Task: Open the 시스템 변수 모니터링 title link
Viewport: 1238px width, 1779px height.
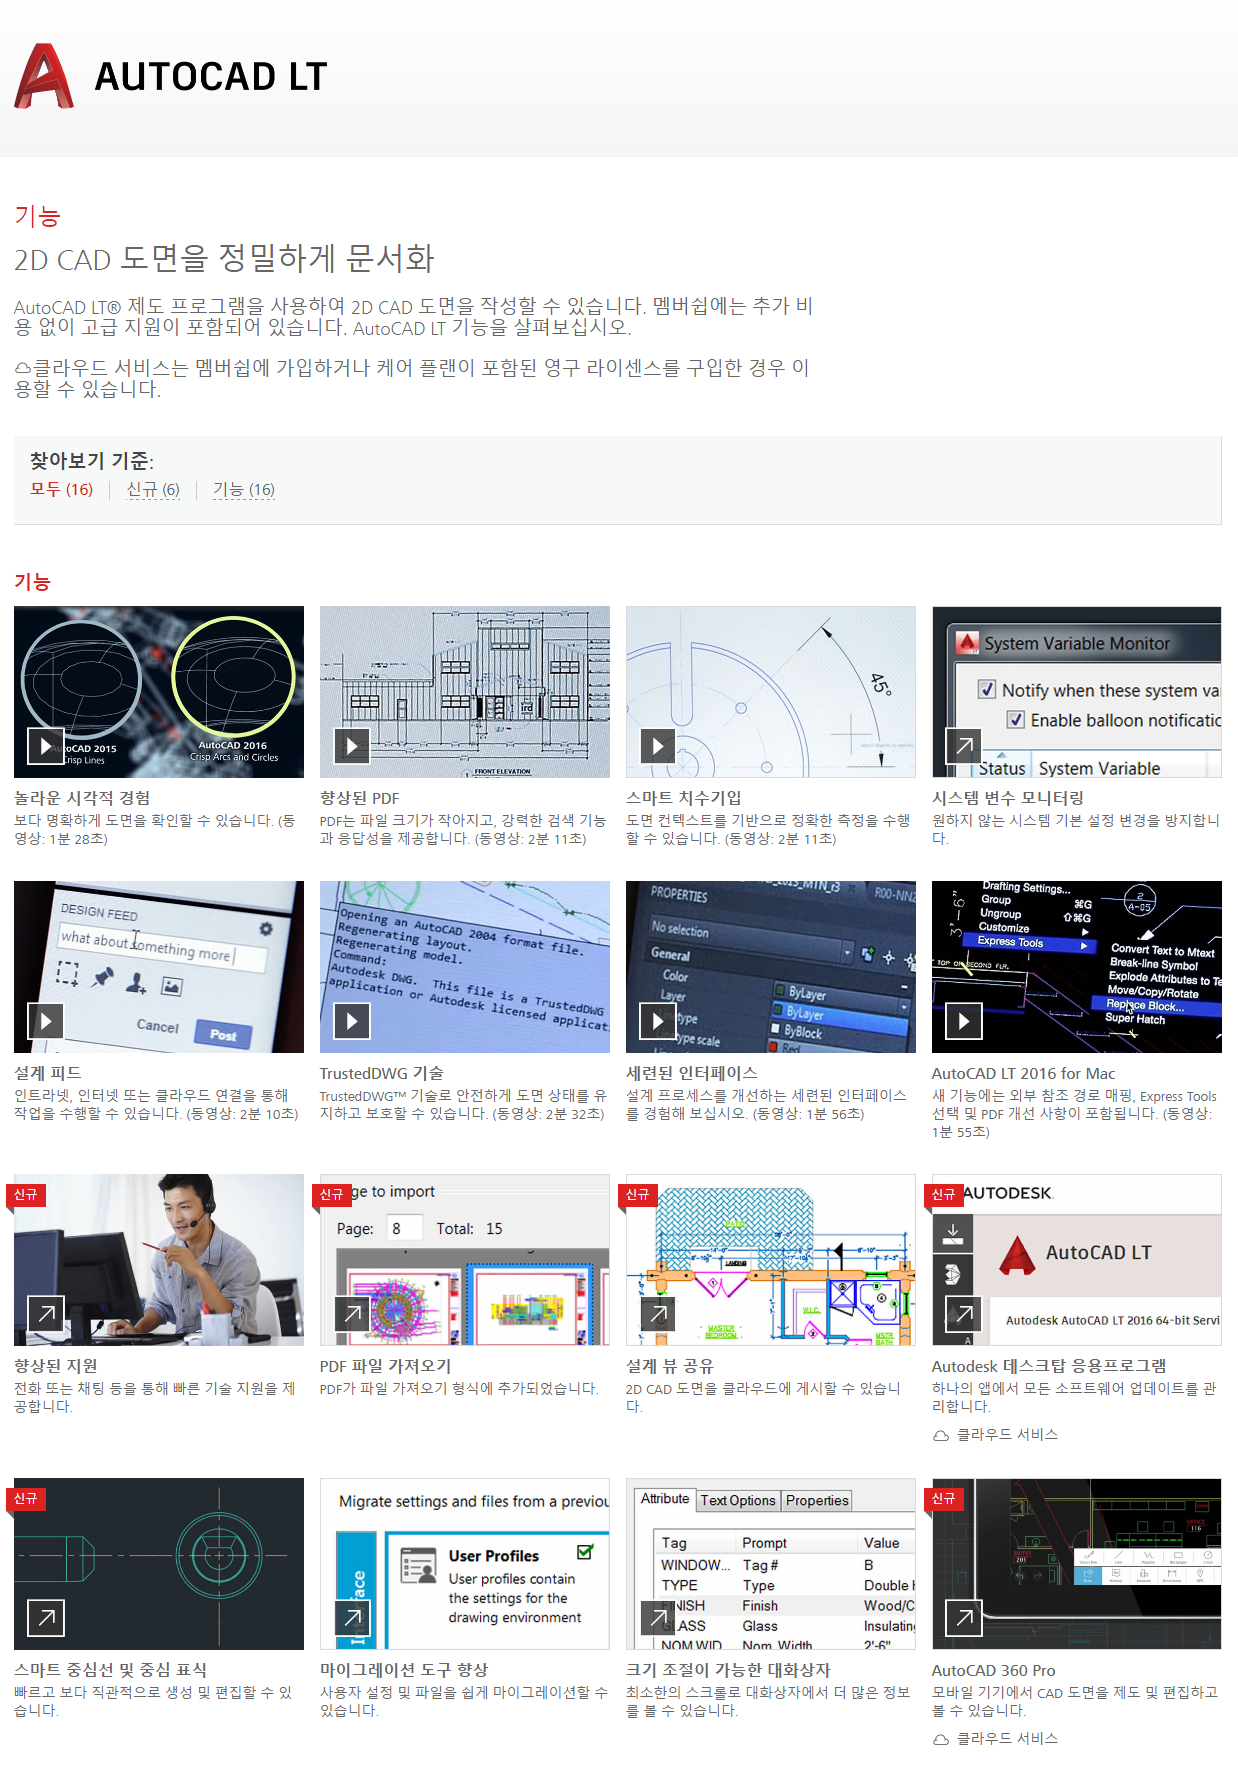Action: pyautogui.click(x=1008, y=798)
